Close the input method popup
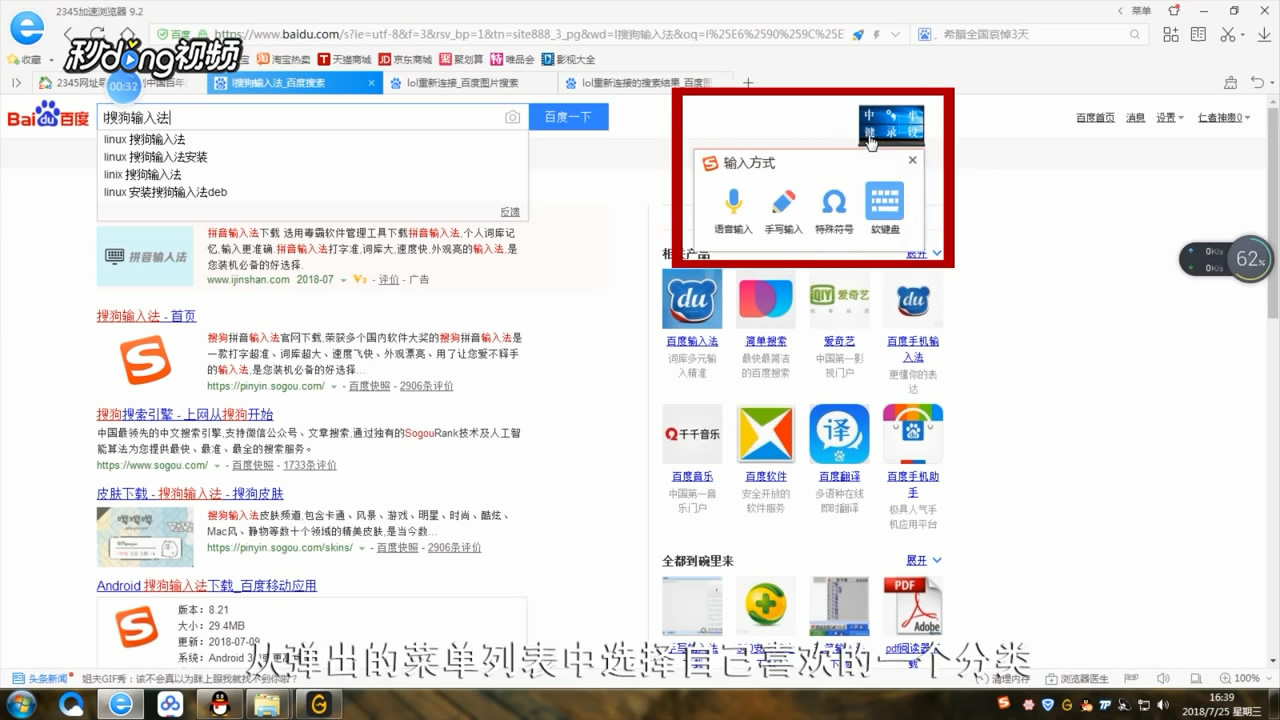 point(912,160)
